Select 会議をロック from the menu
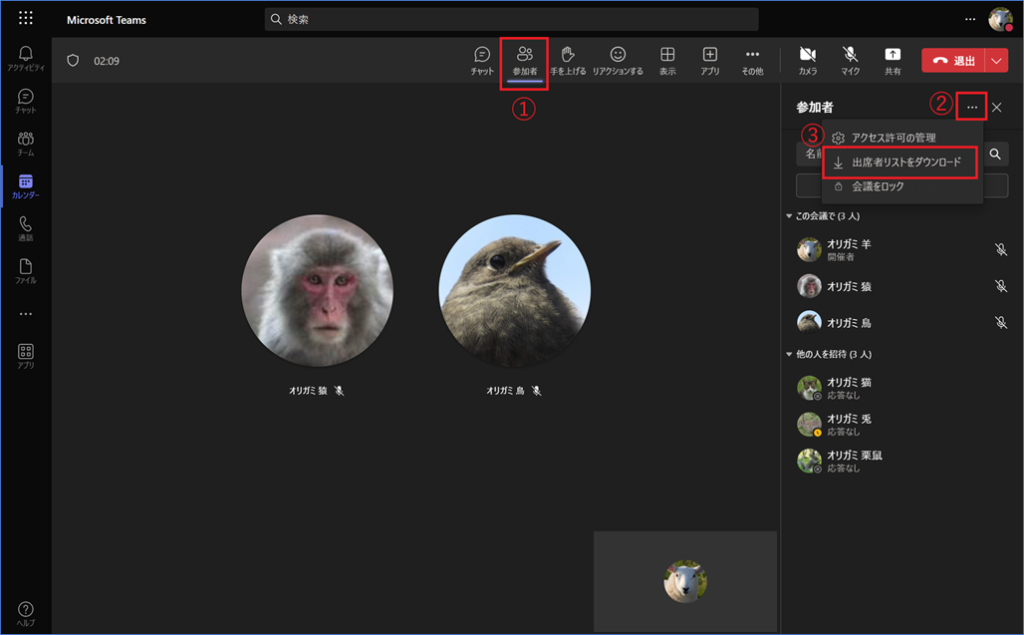The height and width of the screenshot is (635, 1024). coord(877,187)
